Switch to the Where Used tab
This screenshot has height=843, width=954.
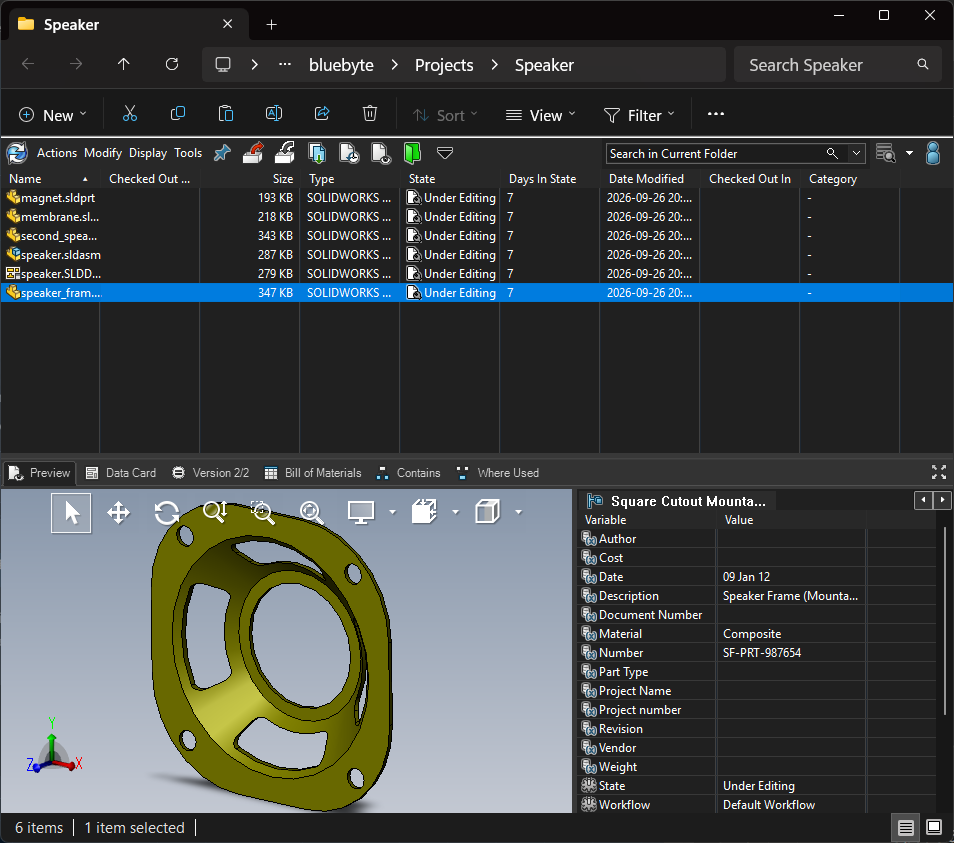(498, 473)
